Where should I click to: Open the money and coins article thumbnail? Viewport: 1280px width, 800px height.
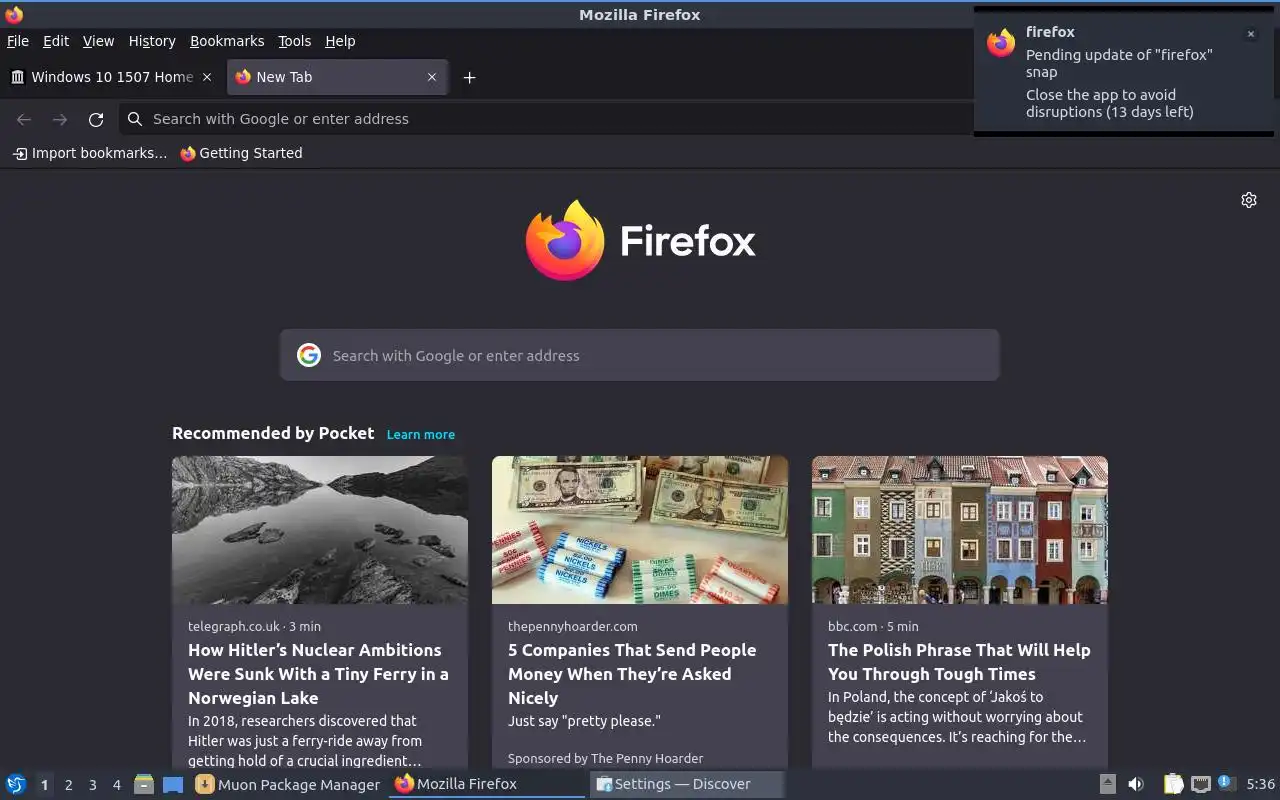pos(640,530)
